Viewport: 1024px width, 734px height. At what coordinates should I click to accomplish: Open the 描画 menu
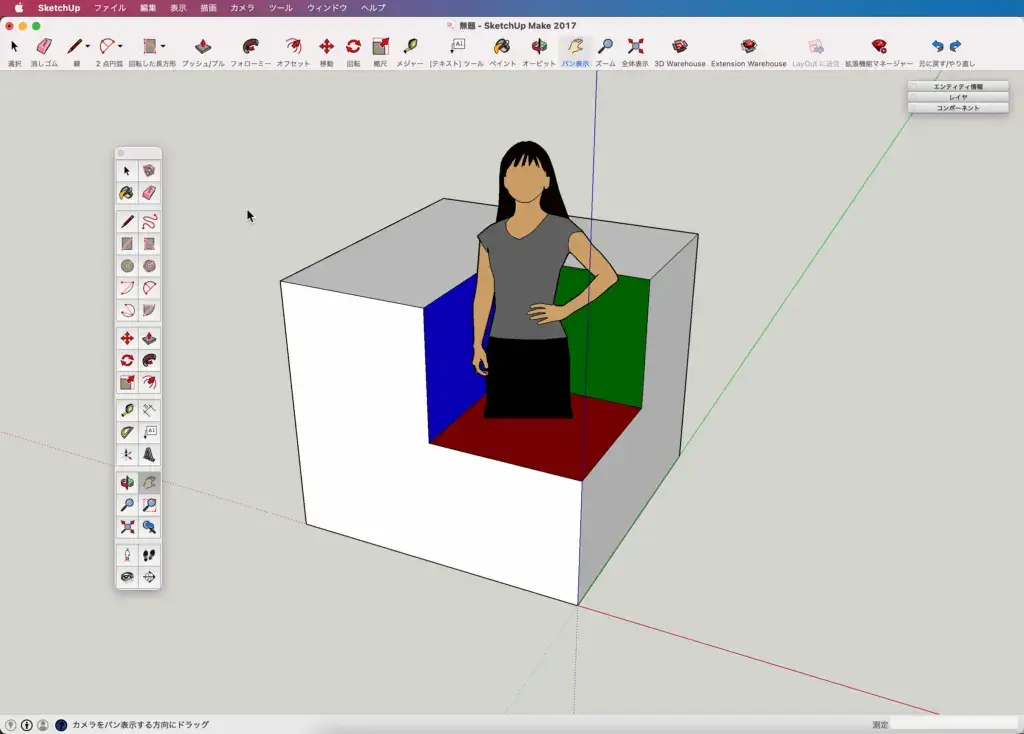point(208,8)
